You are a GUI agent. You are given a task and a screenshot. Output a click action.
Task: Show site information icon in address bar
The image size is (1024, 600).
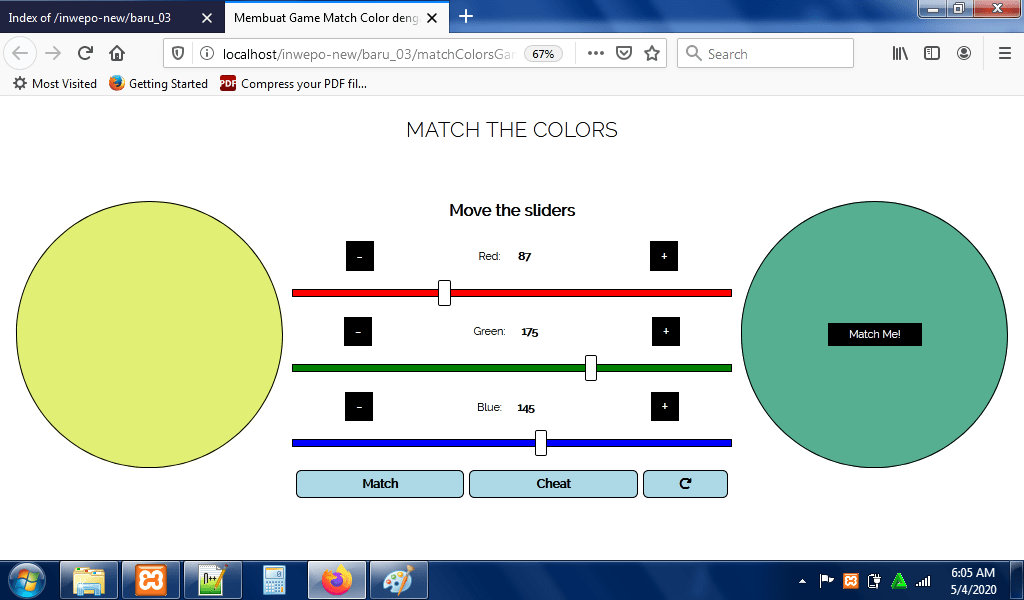coord(206,54)
